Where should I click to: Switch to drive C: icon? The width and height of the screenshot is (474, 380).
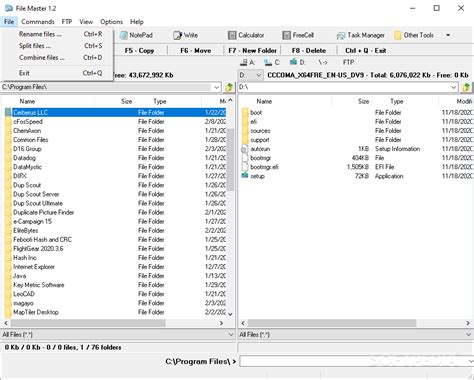(272, 62)
